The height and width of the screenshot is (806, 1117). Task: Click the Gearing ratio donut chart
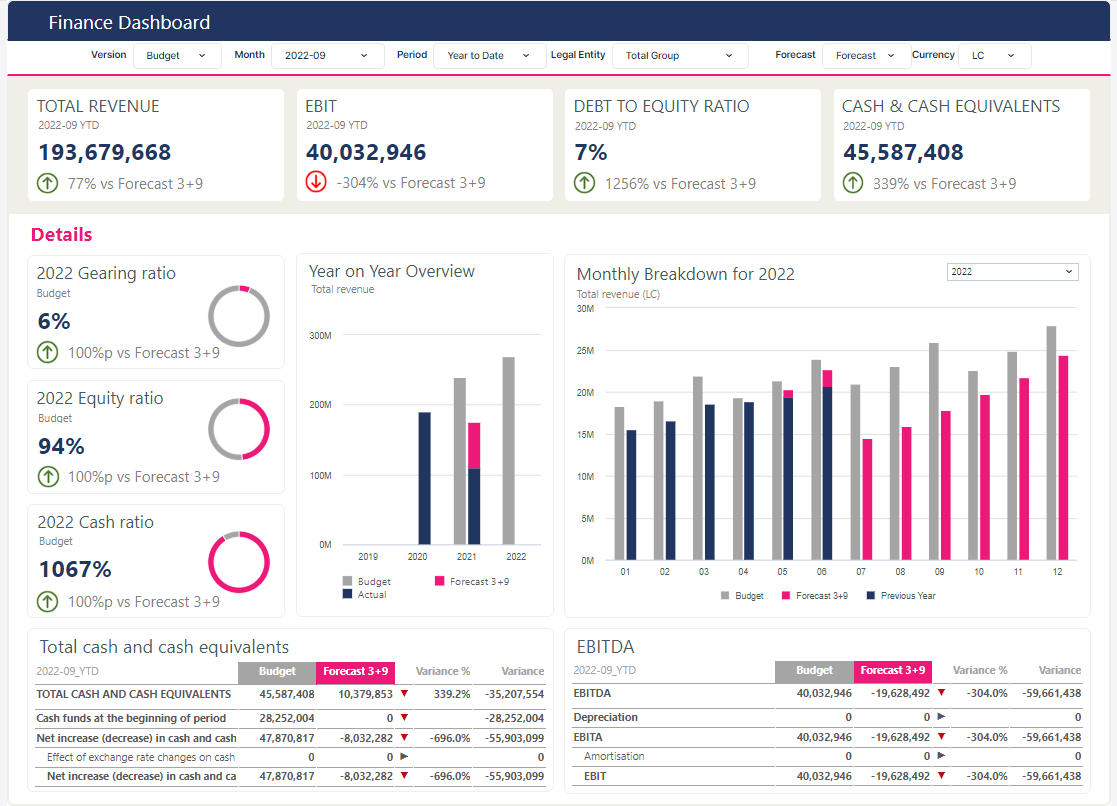239,316
